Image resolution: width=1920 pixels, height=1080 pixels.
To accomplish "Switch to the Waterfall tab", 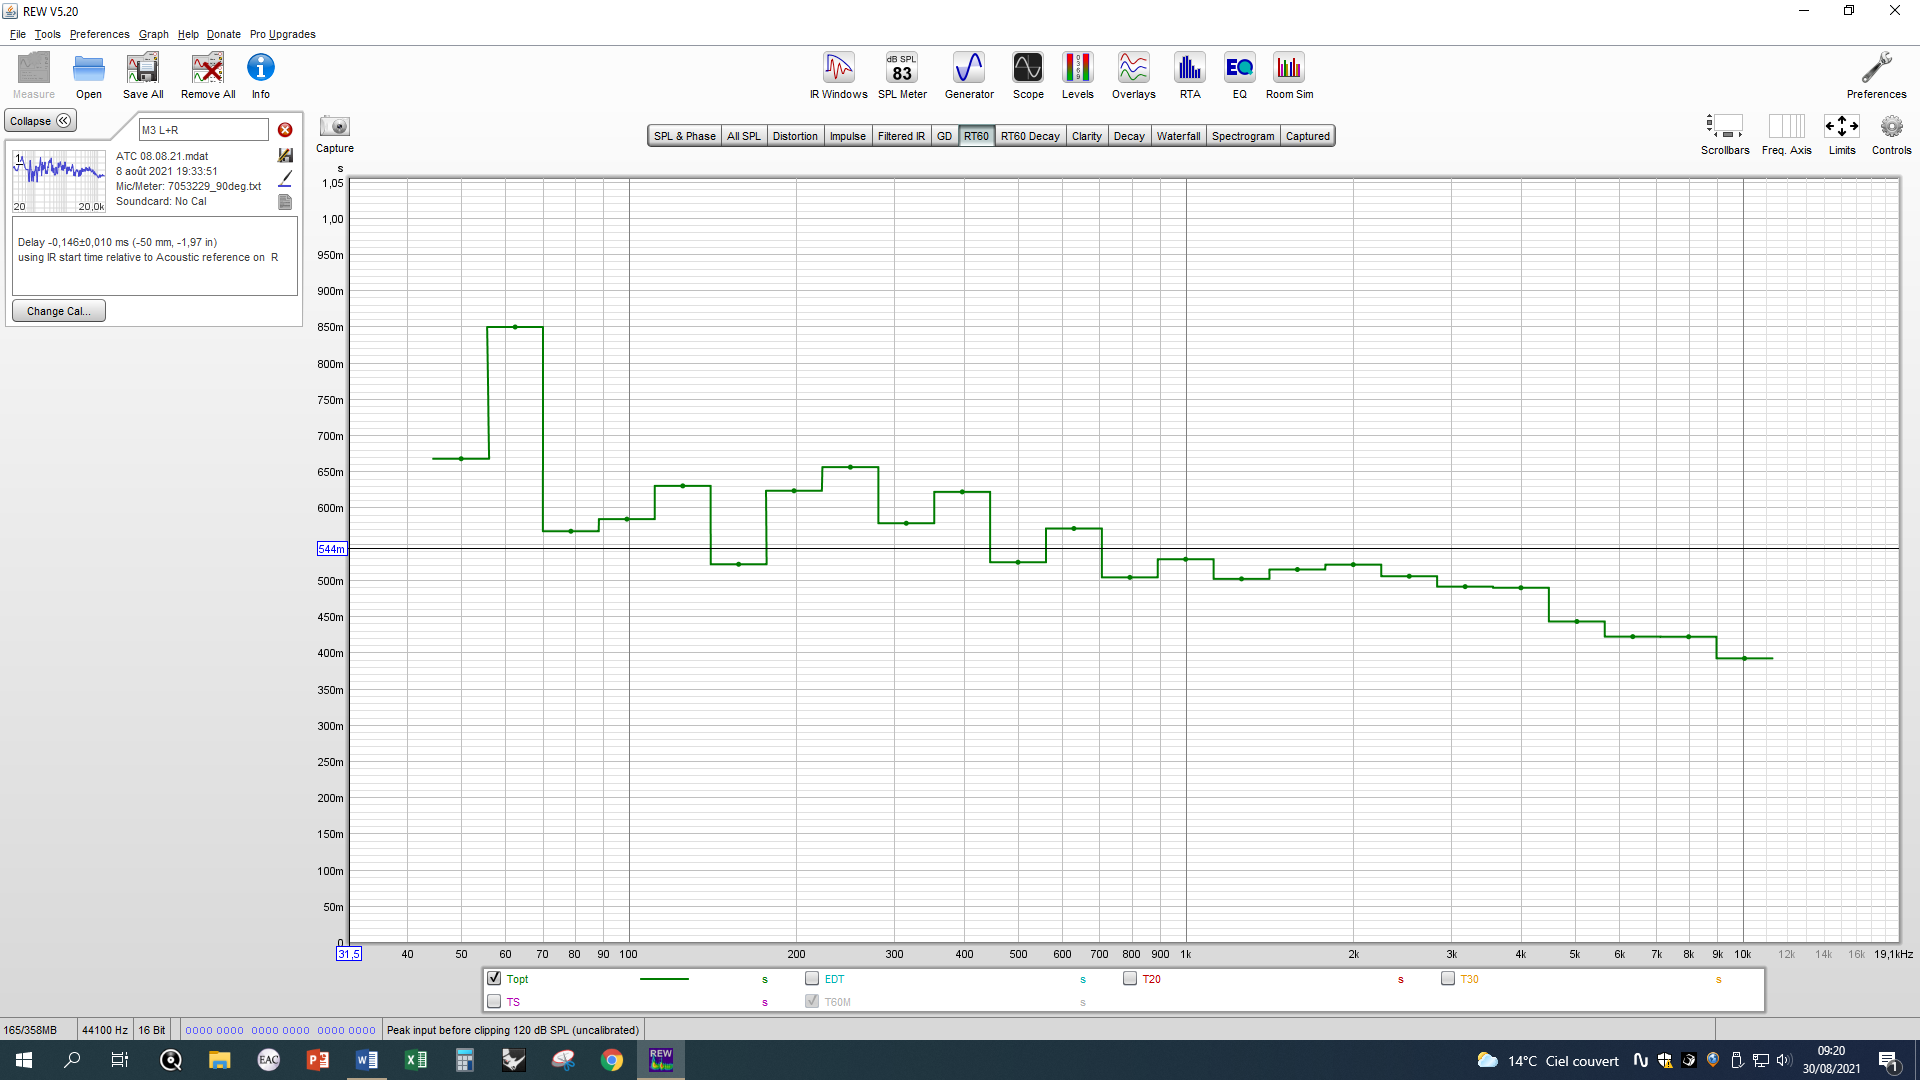I will pyautogui.click(x=1178, y=136).
